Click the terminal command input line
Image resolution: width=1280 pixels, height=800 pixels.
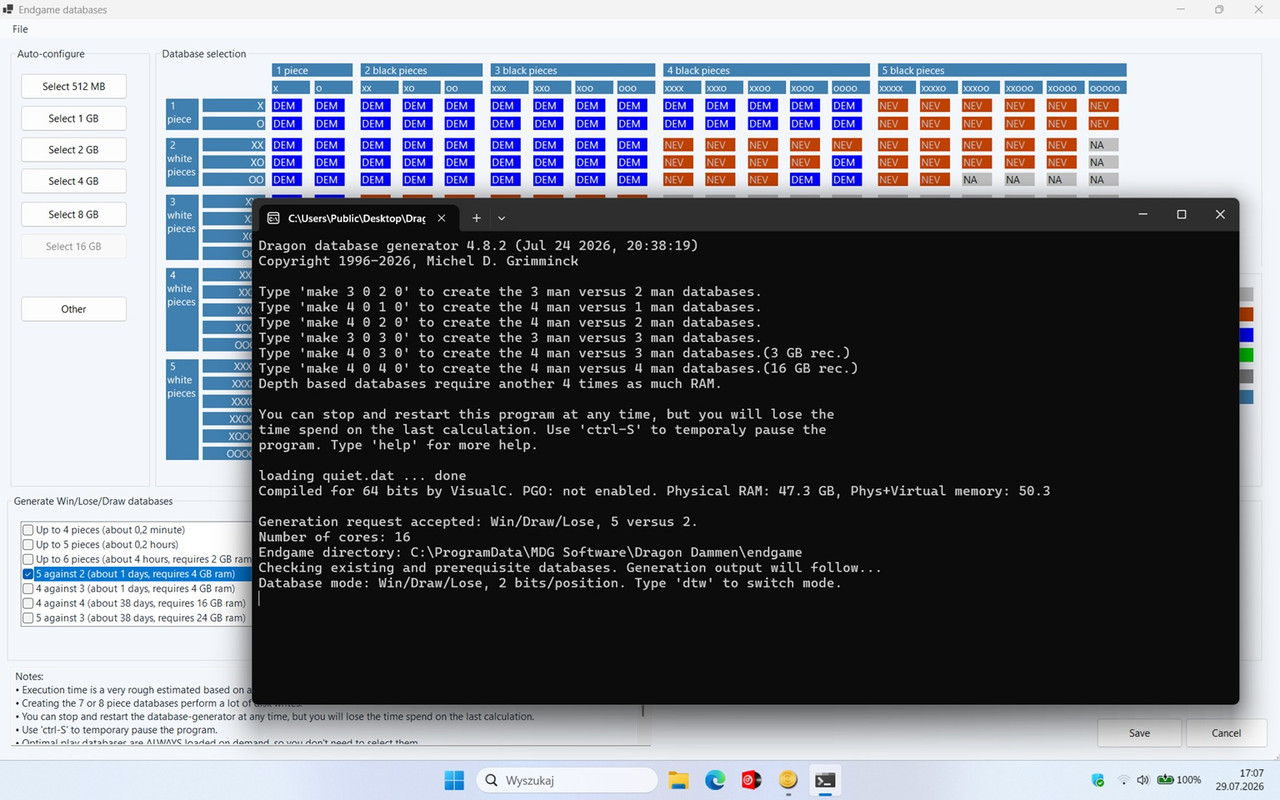[x=745, y=599]
